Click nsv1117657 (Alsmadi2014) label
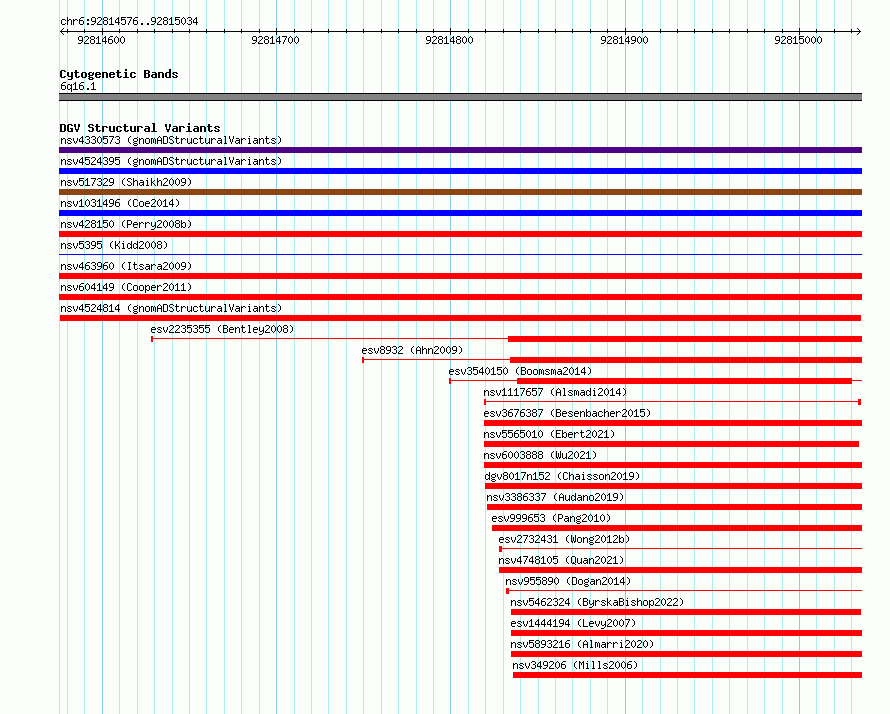 (x=555, y=392)
